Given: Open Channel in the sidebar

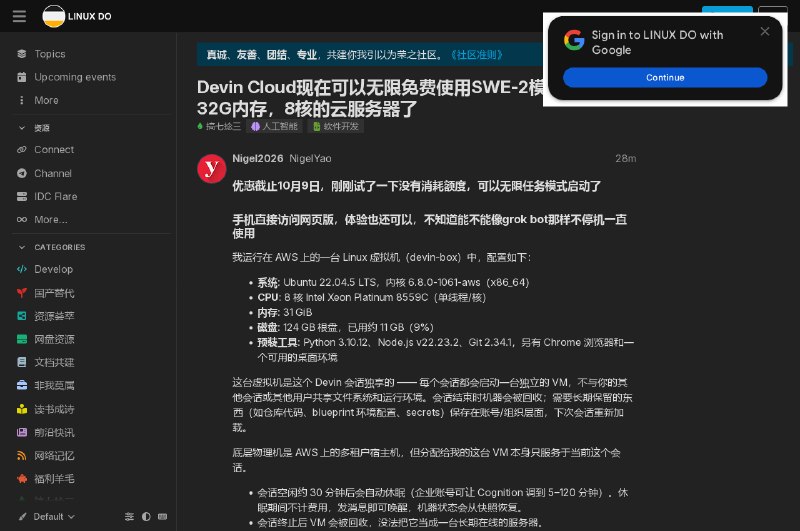Looking at the screenshot, I should [x=53, y=173].
